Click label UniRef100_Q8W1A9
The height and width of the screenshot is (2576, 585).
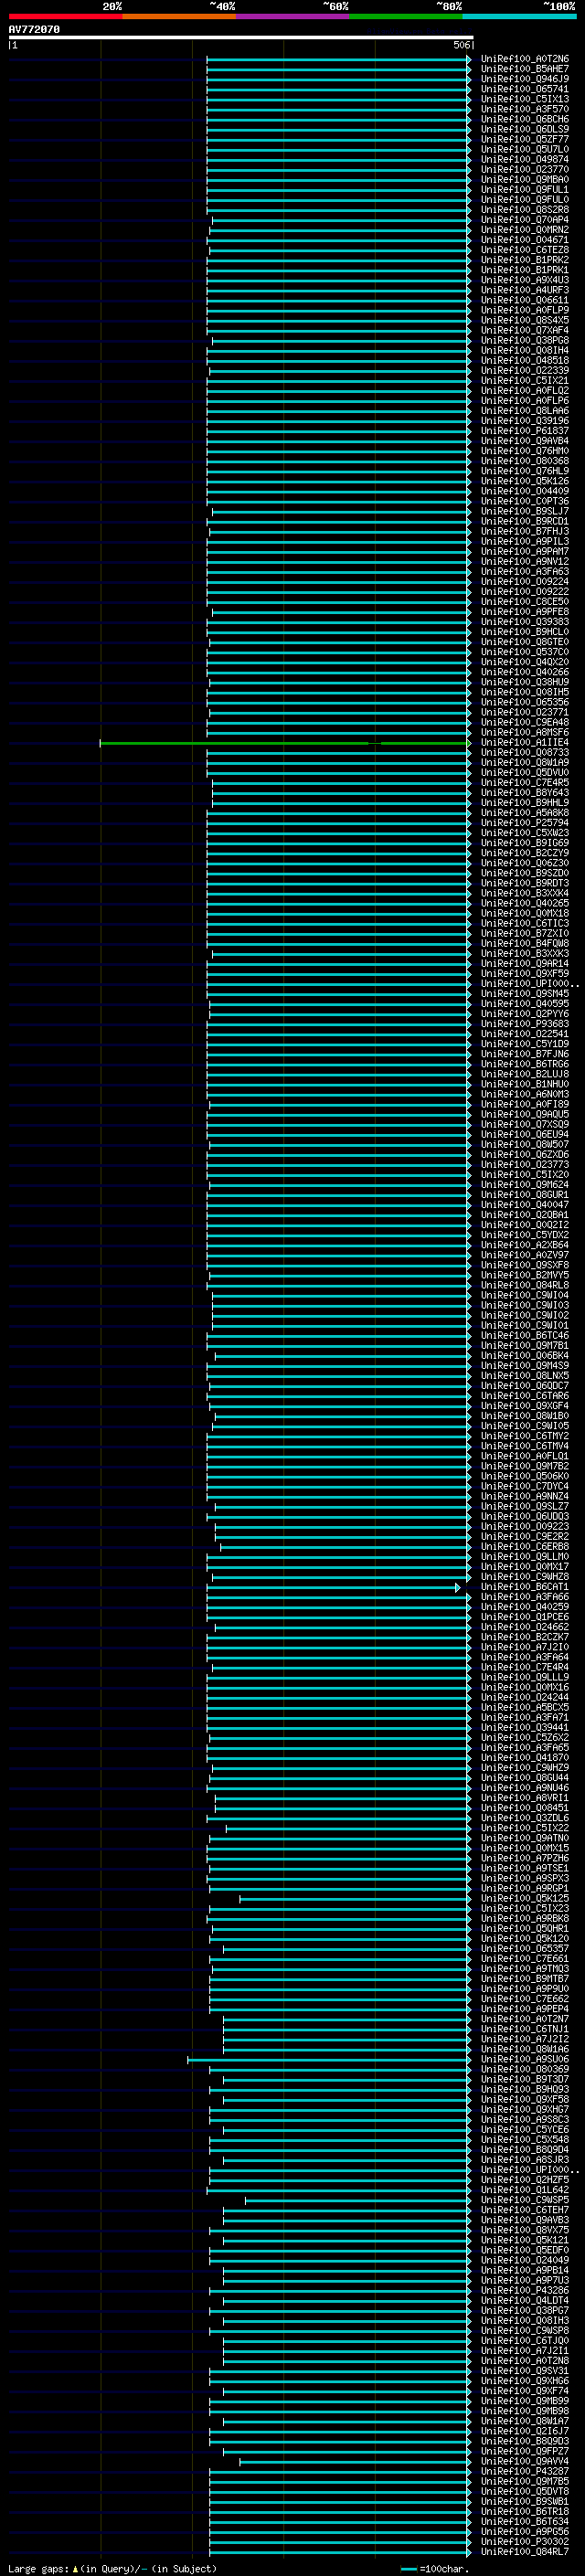525,763
